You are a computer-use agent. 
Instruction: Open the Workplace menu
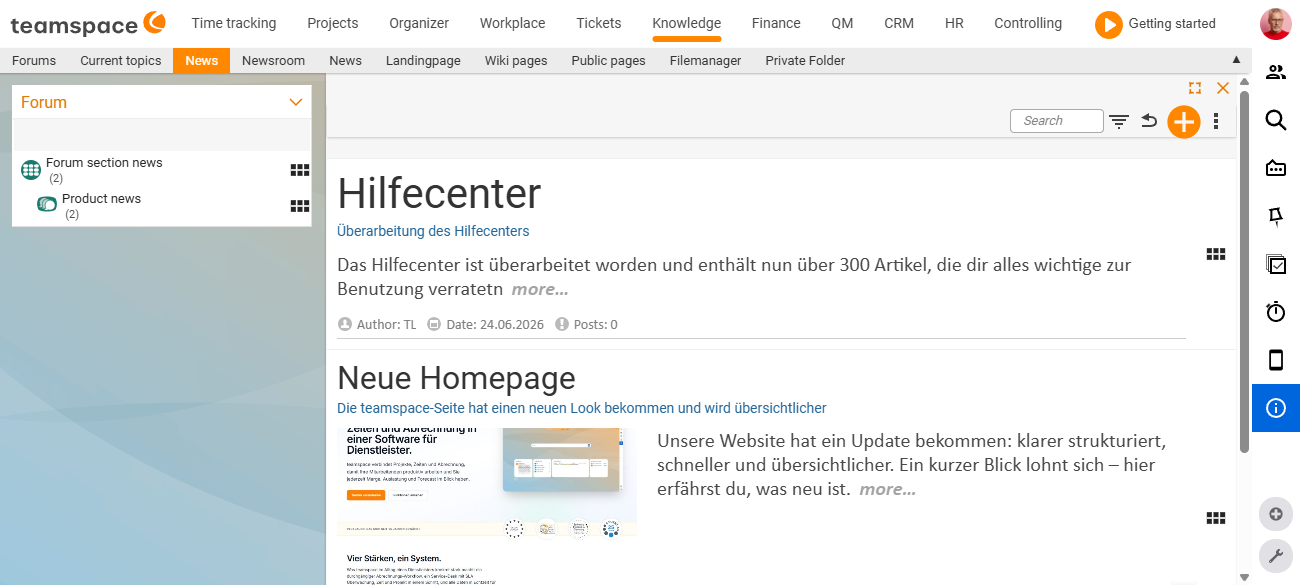(513, 23)
